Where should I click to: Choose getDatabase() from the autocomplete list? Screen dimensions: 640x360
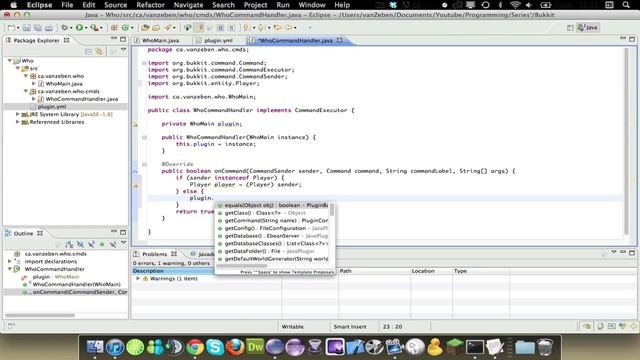pos(272,236)
